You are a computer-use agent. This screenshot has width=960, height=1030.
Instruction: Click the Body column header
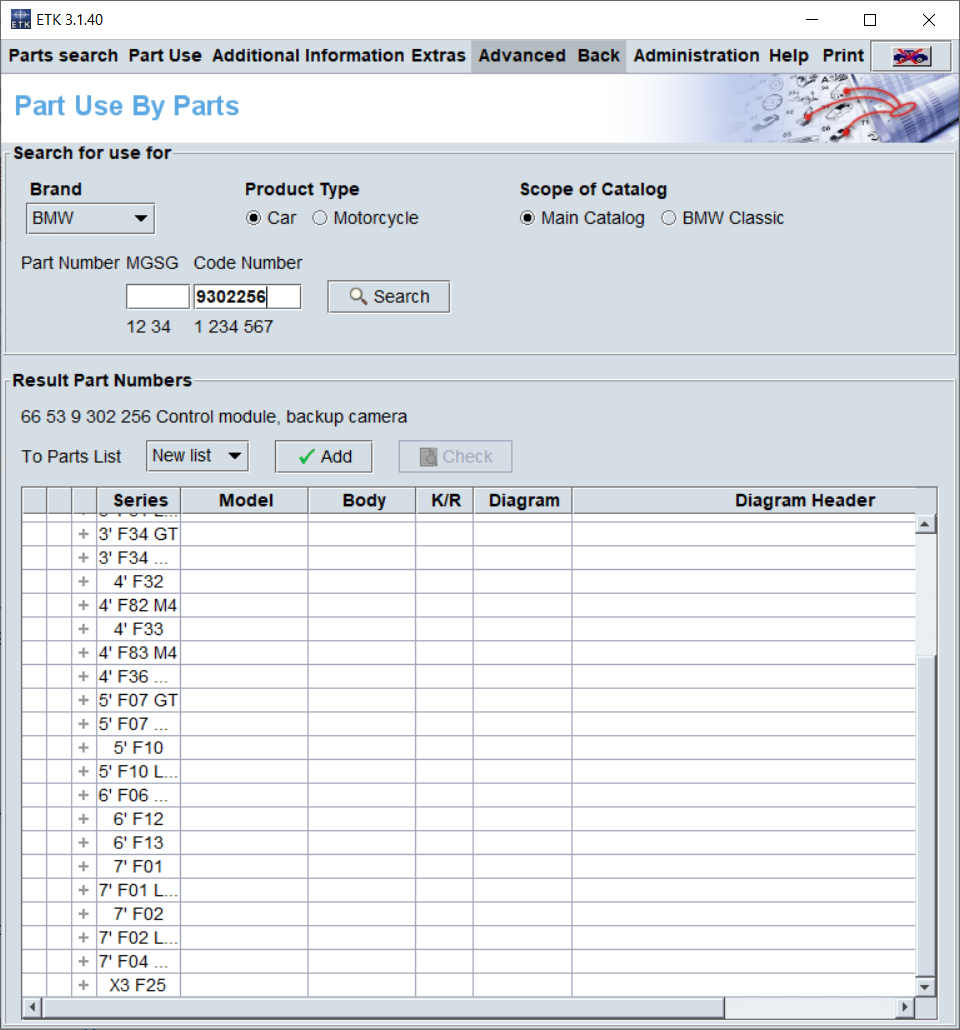pos(363,501)
